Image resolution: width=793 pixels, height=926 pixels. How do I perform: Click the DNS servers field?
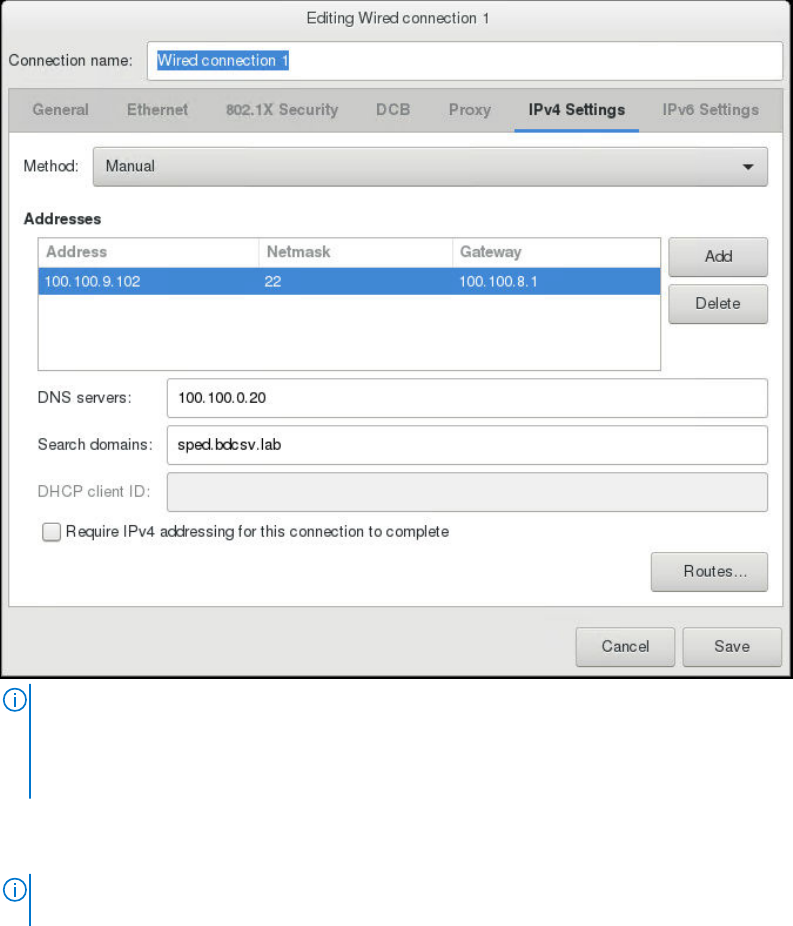pyautogui.click(x=467, y=398)
